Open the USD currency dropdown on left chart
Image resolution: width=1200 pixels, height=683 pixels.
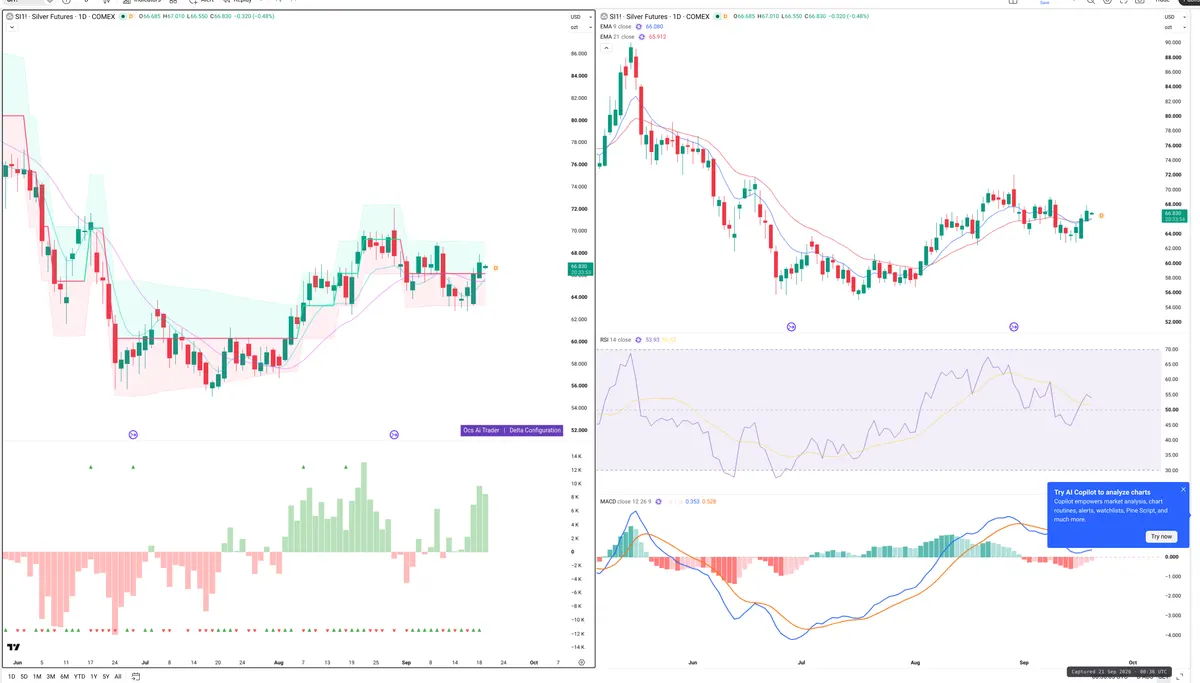point(576,17)
